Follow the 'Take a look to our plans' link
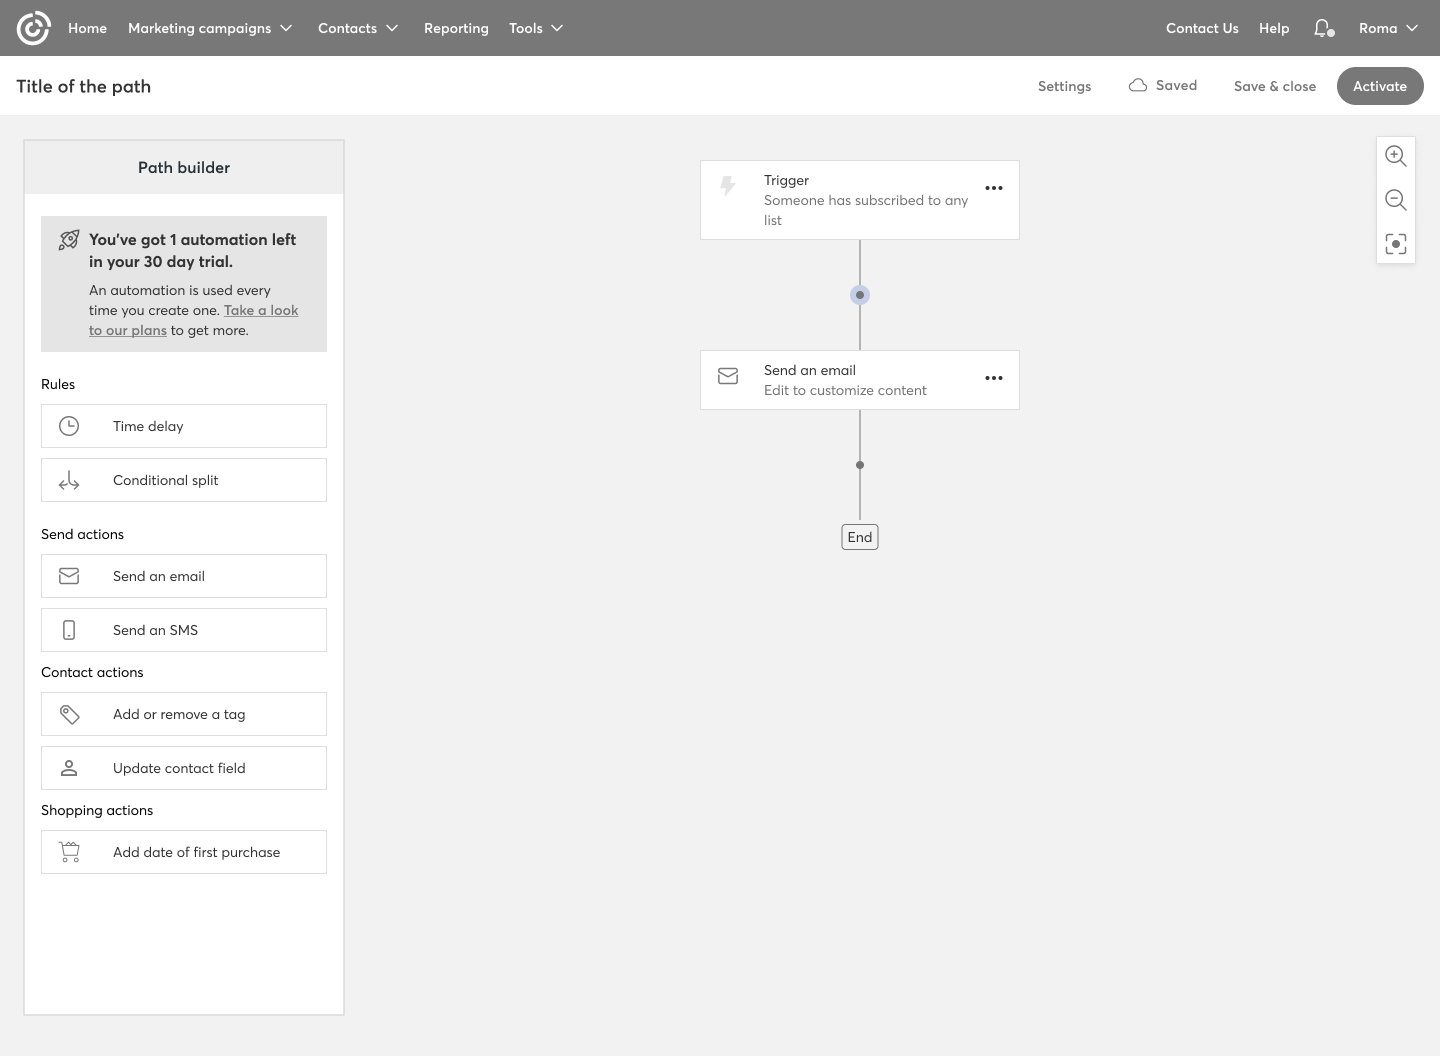 tap(260, 311)
